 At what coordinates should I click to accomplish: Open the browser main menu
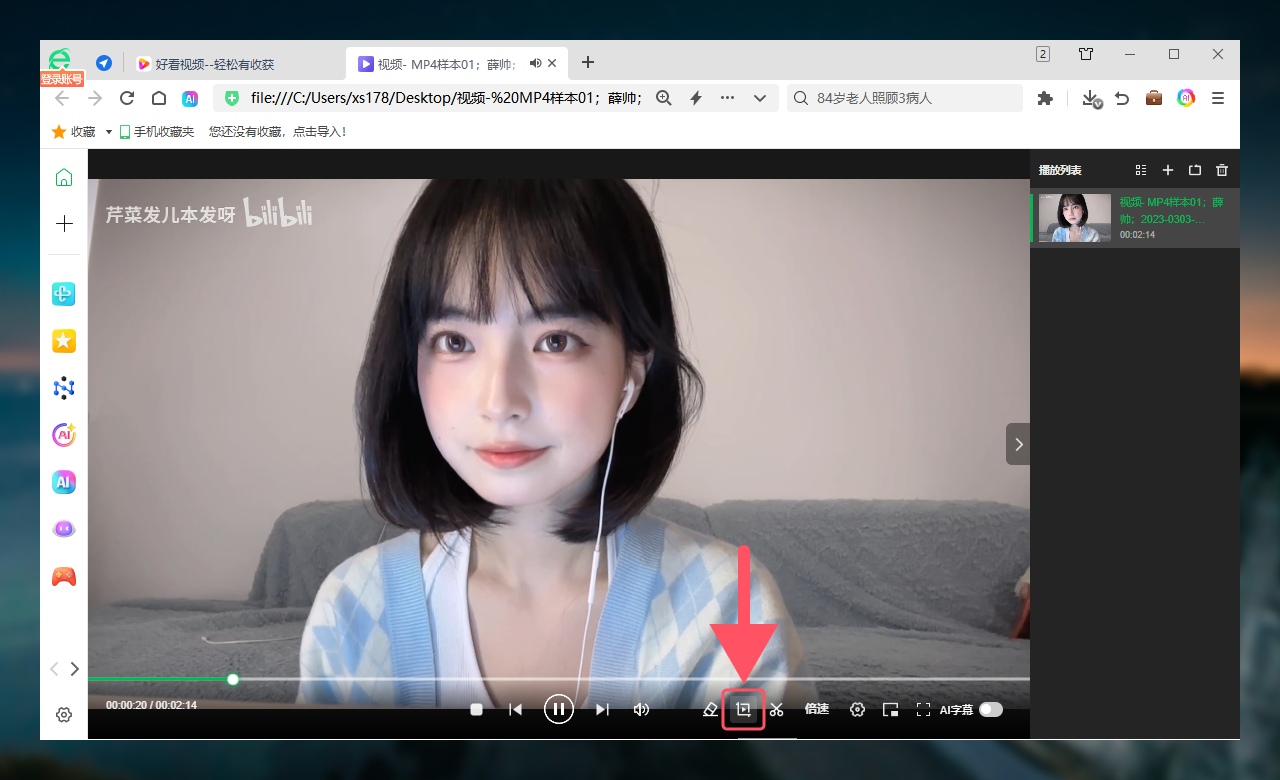[x=1218, y=98]
